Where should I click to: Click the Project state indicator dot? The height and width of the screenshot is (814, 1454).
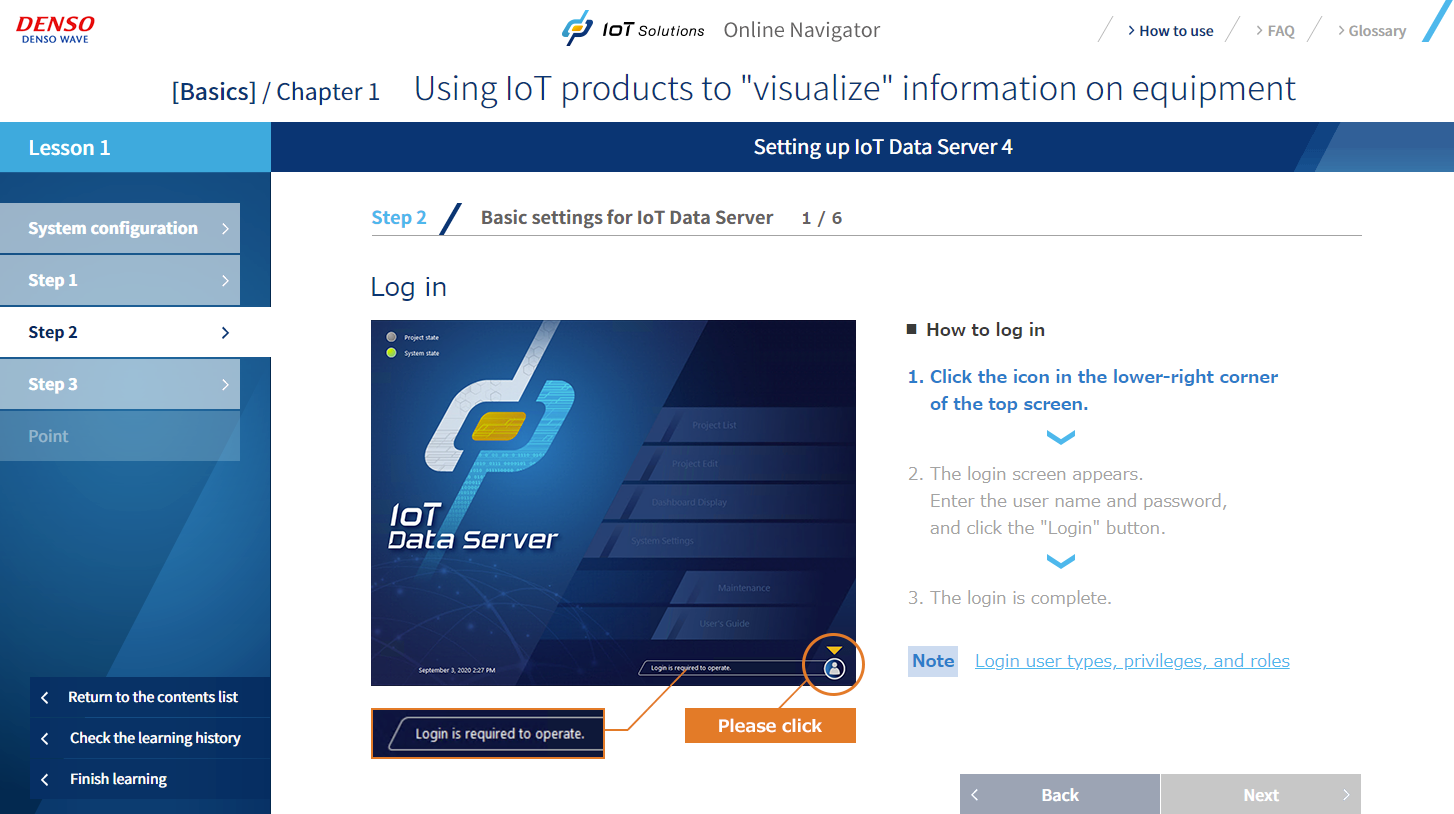point(391,338)
